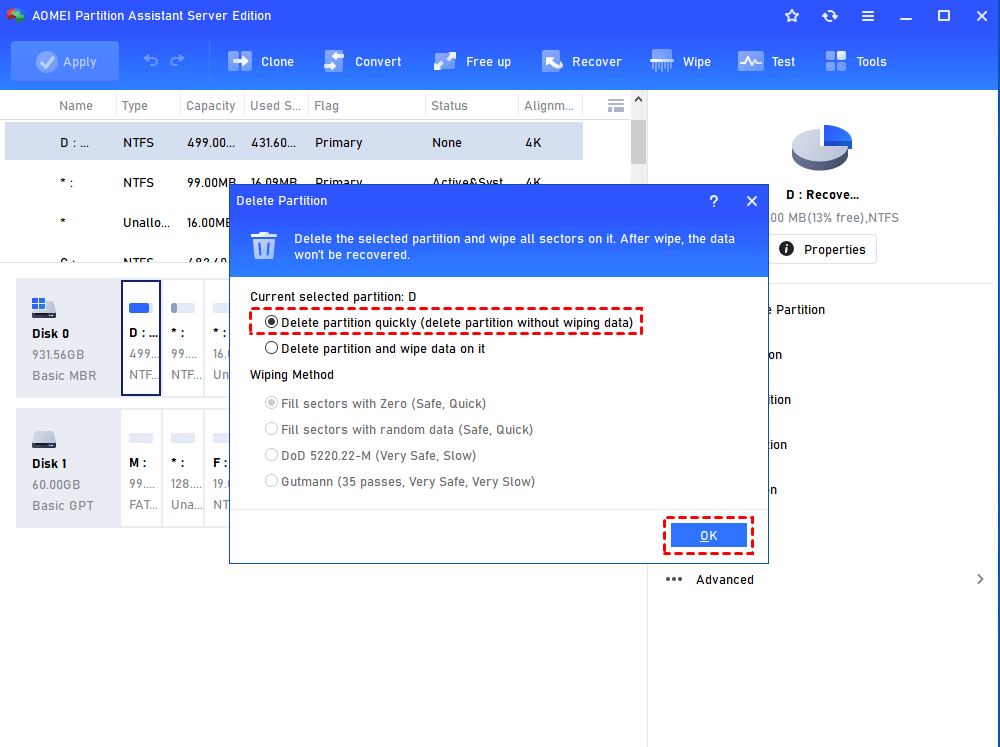Sort by the Used Space column header
Image resolution: width=1000 pixels, height=747 pixels.
click(x=275, y=106)
